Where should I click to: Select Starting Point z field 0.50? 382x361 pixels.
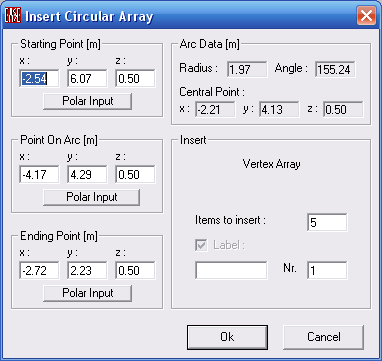click(x=135, y=79)
